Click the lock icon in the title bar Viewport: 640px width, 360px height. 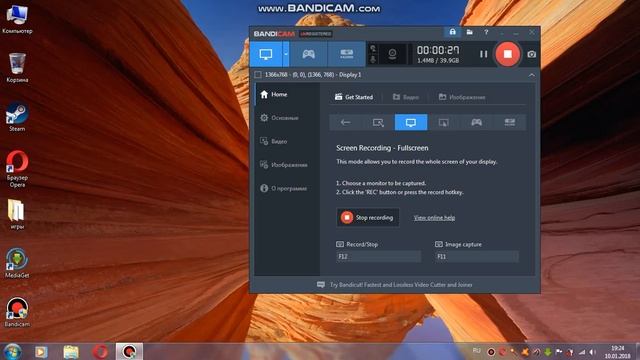[x=453, y=32]
